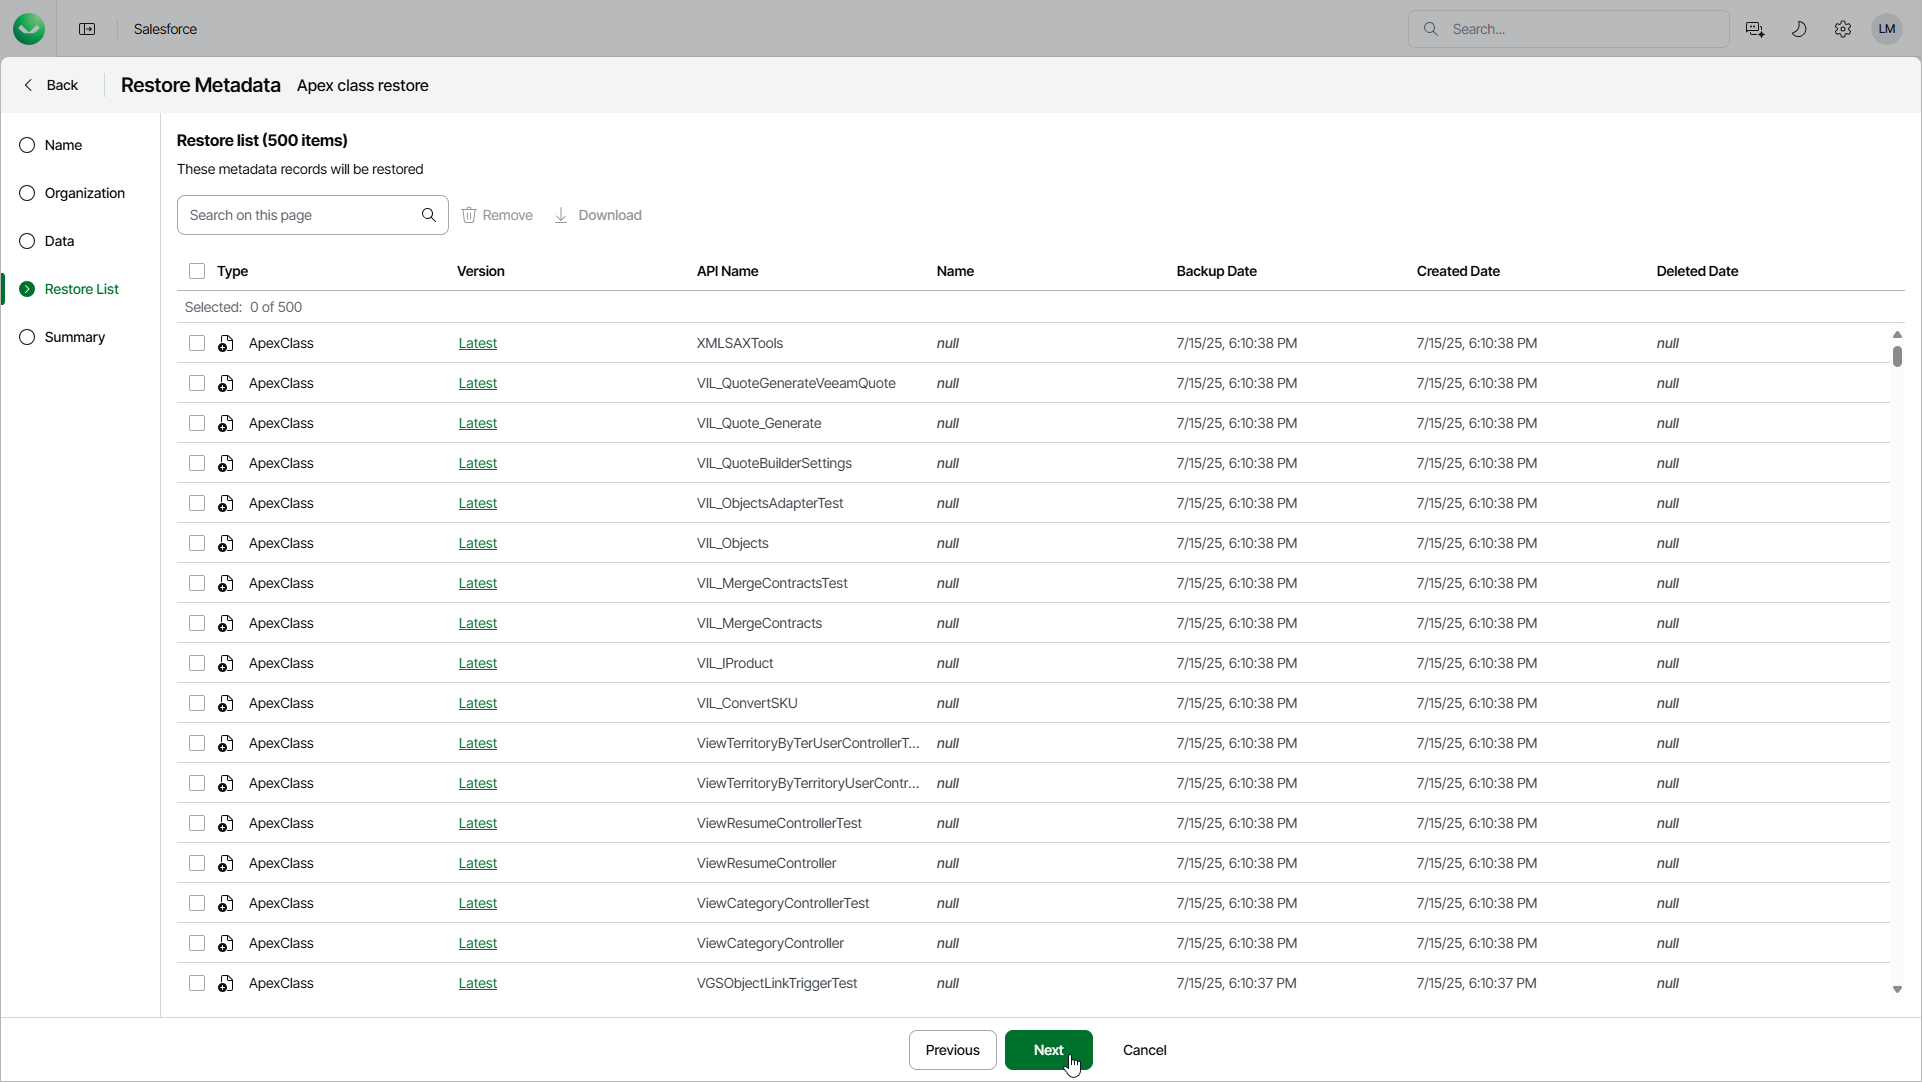This screenshot has height=1082, width=1922.
Task: Open the feedback chat icon
Action: click(x=1755, y=29)
